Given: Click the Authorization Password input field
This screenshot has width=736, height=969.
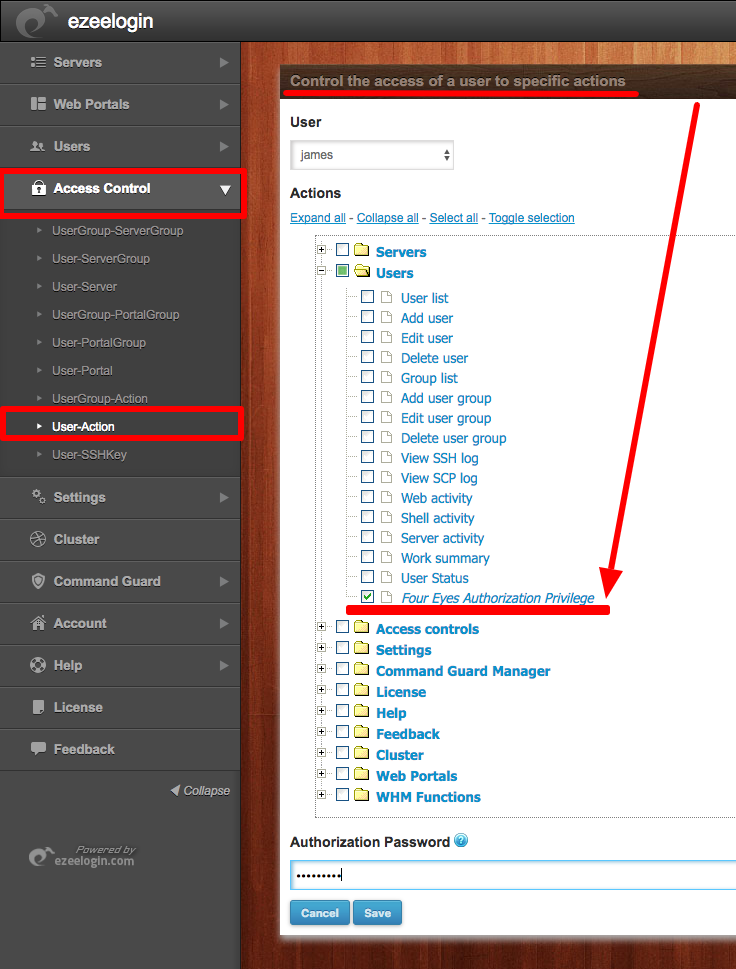Looking at the screenshot, I should 513,875.
